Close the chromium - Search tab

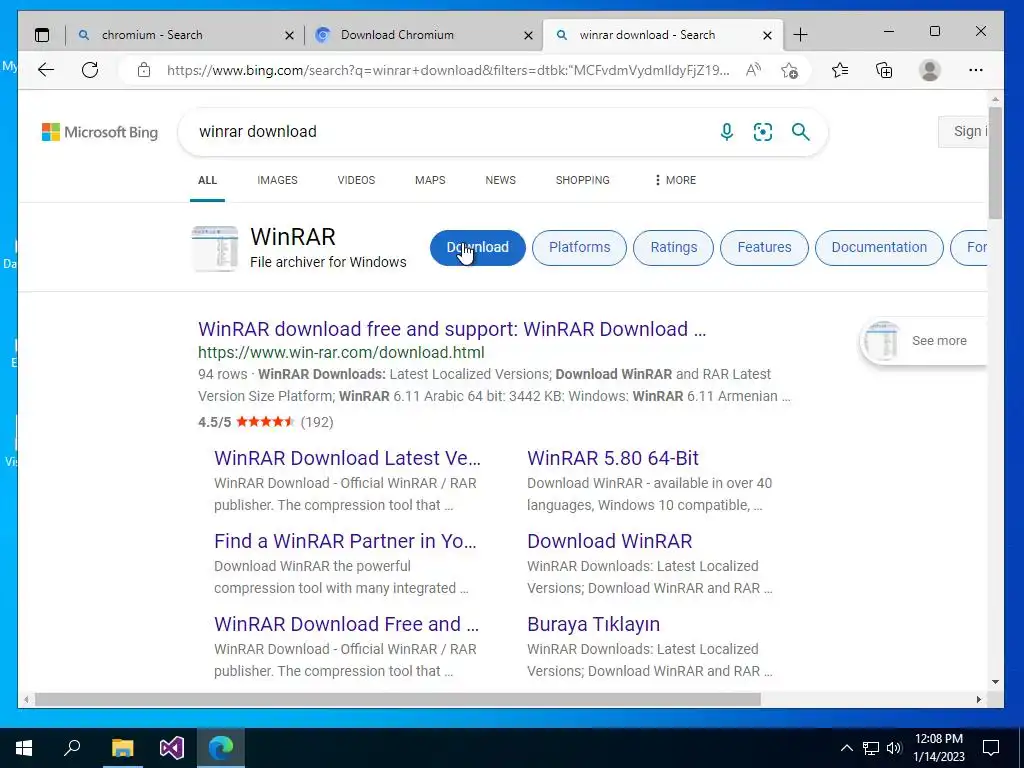289,35
